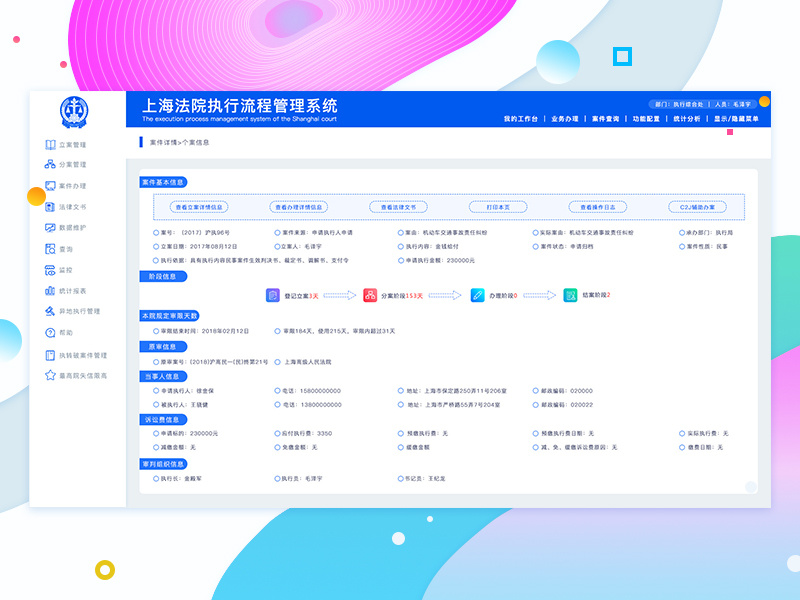This screenshot has height=600, width=800.
Task: Select 统计分析 in the top navigation
Action: 687,119
